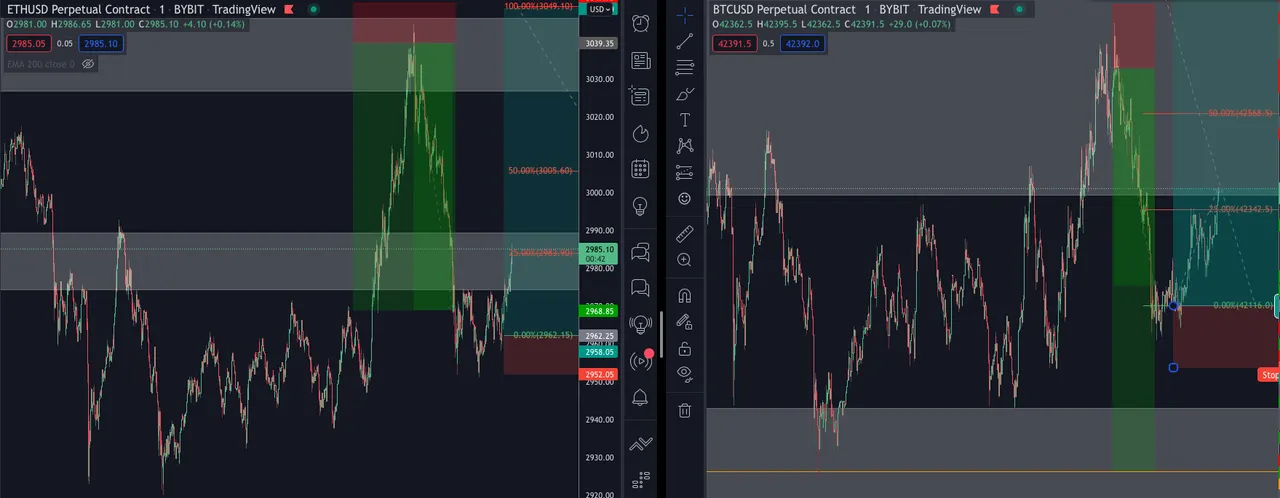The height and width of the screenshot is (498, 1280).
Task: Click the red Stop label on BTCUSD chart
Action: (x=1269, y=375)
